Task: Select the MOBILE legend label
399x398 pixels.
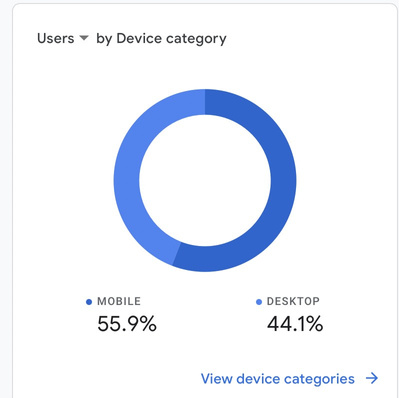Action: (x=119, y=301)
